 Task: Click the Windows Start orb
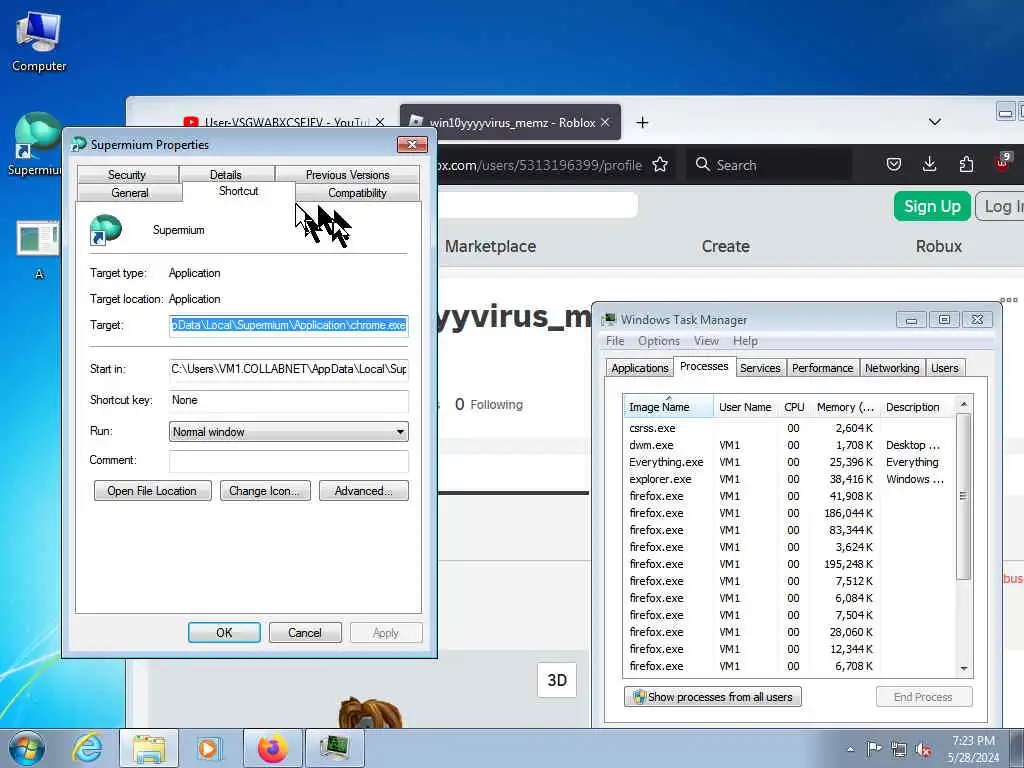pyautogui.click(x=27, y=748)
